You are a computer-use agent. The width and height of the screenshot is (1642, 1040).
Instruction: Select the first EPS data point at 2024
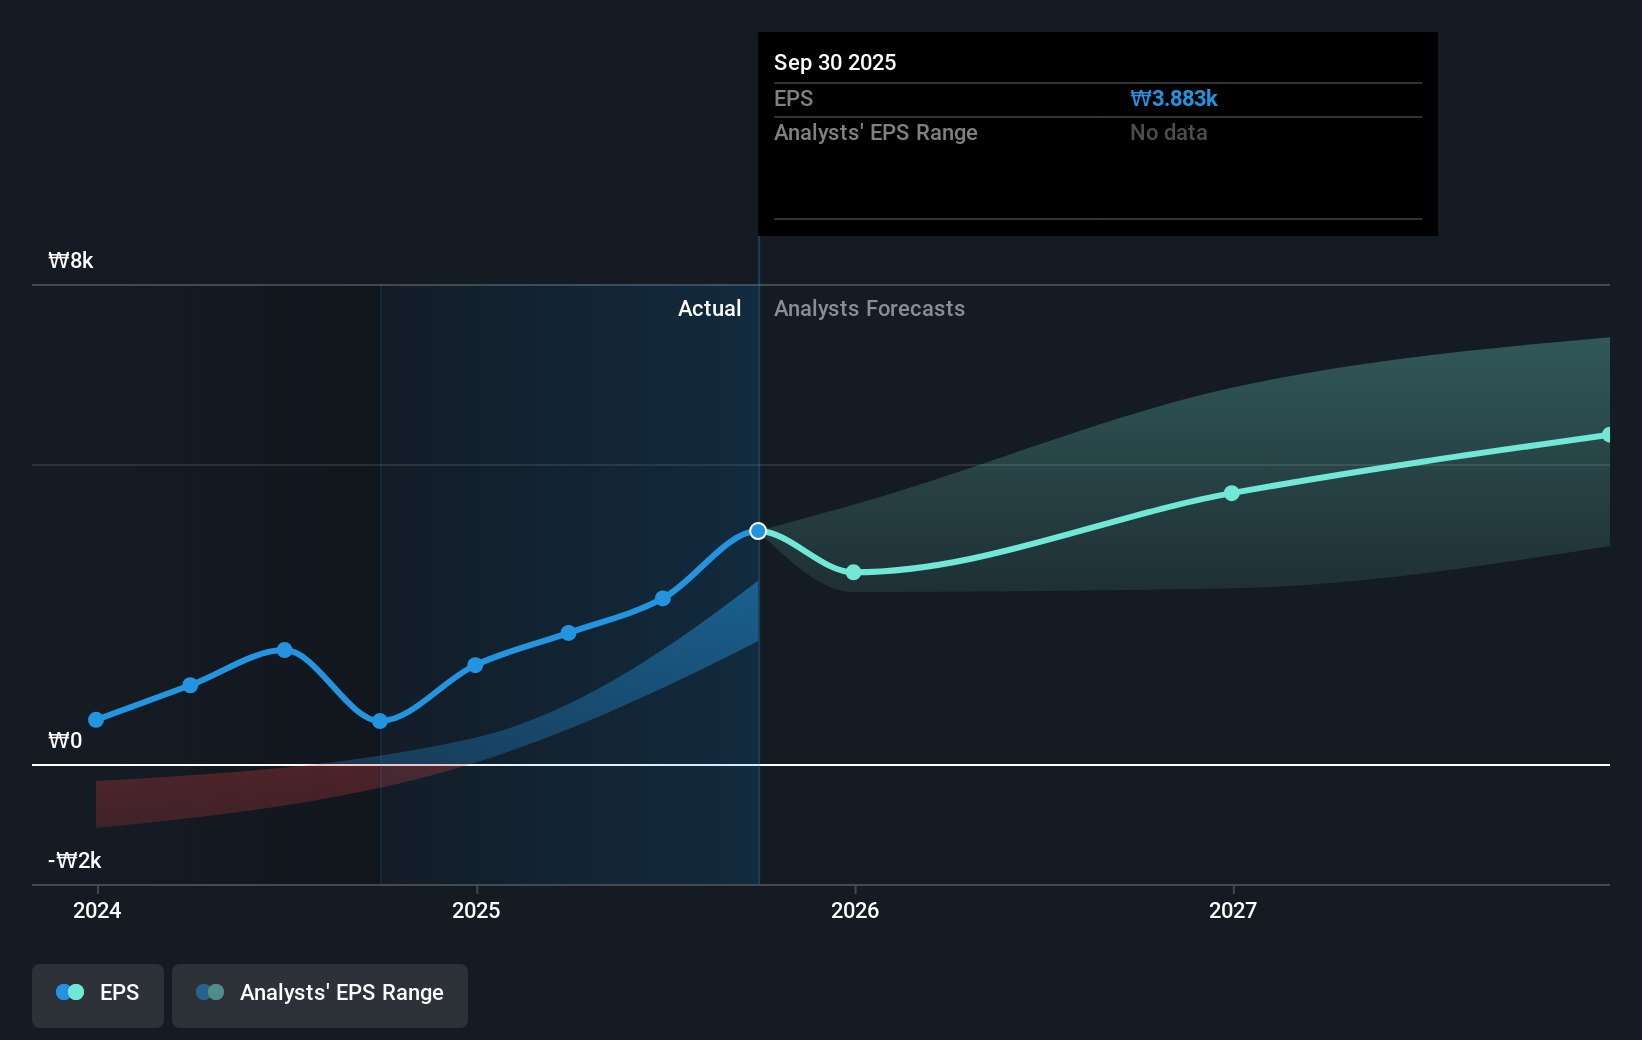click(96, 720)
